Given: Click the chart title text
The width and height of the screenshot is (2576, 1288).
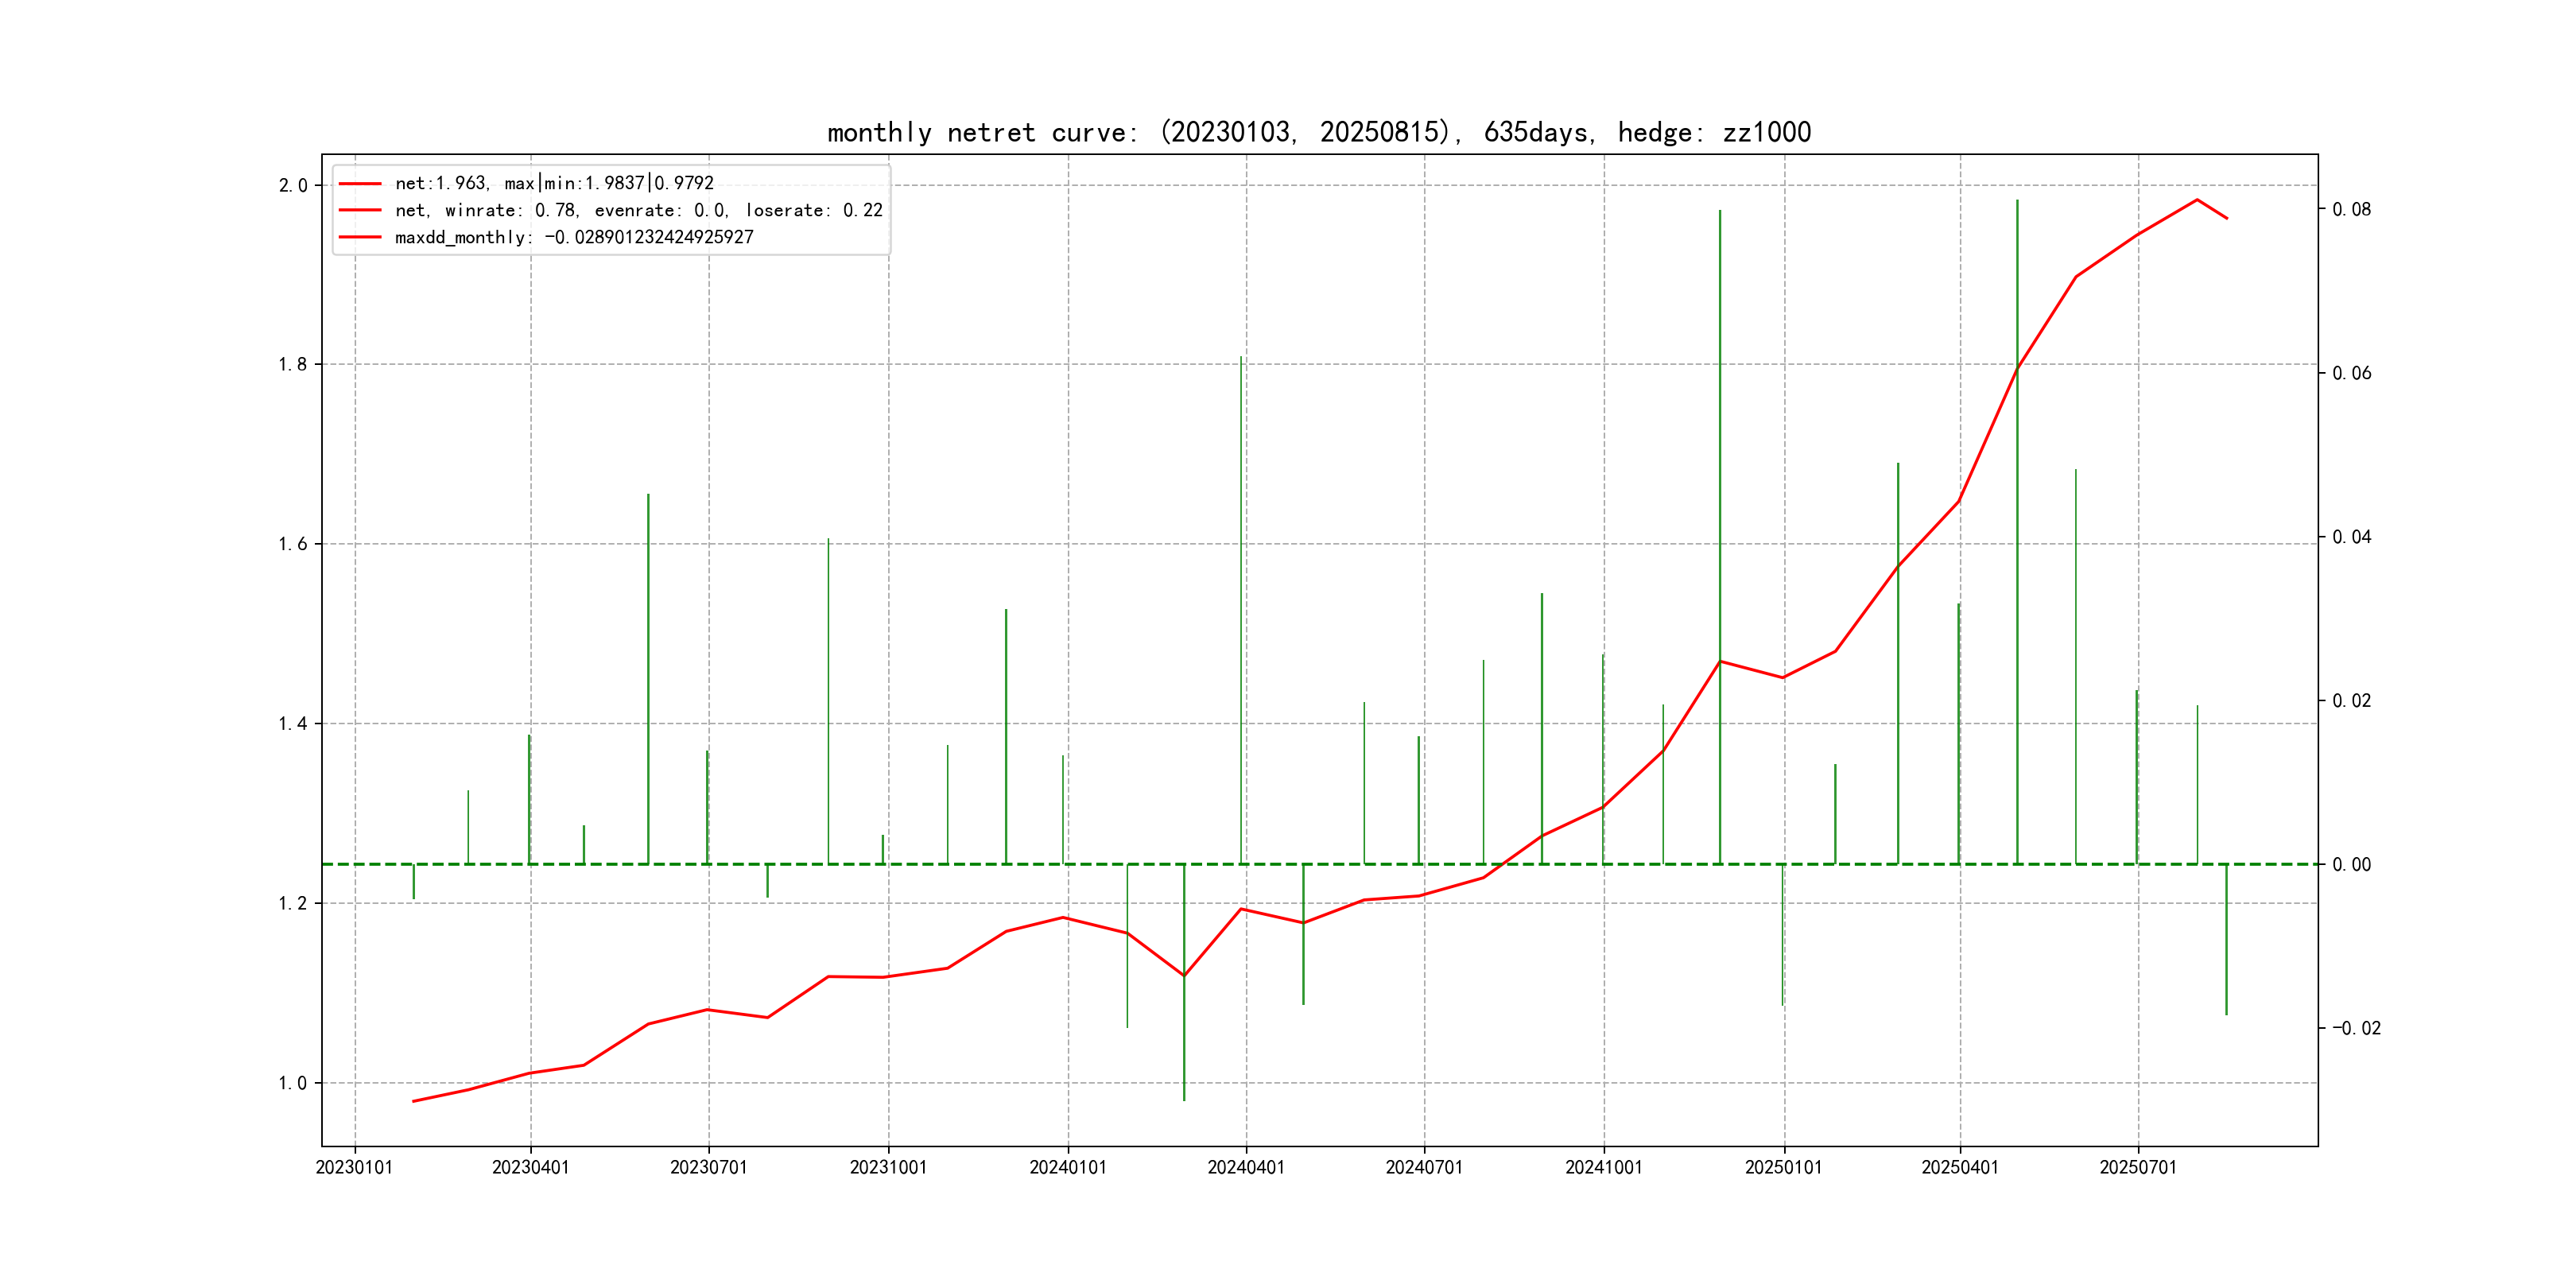Looking at the screenshot, I should (x=1318, y=132).
